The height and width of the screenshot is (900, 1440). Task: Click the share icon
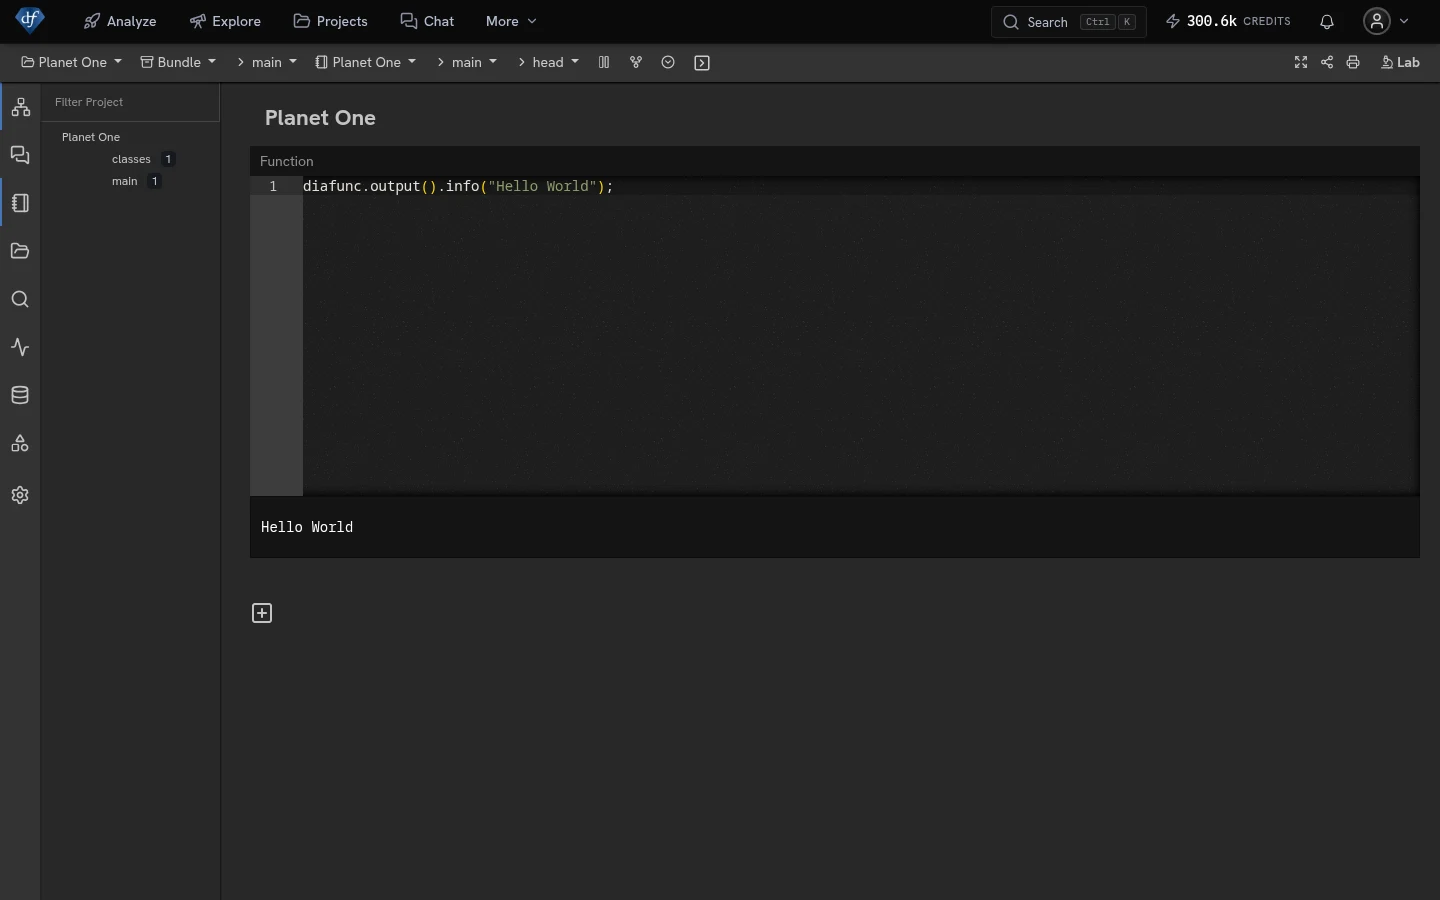[1327, 62]
